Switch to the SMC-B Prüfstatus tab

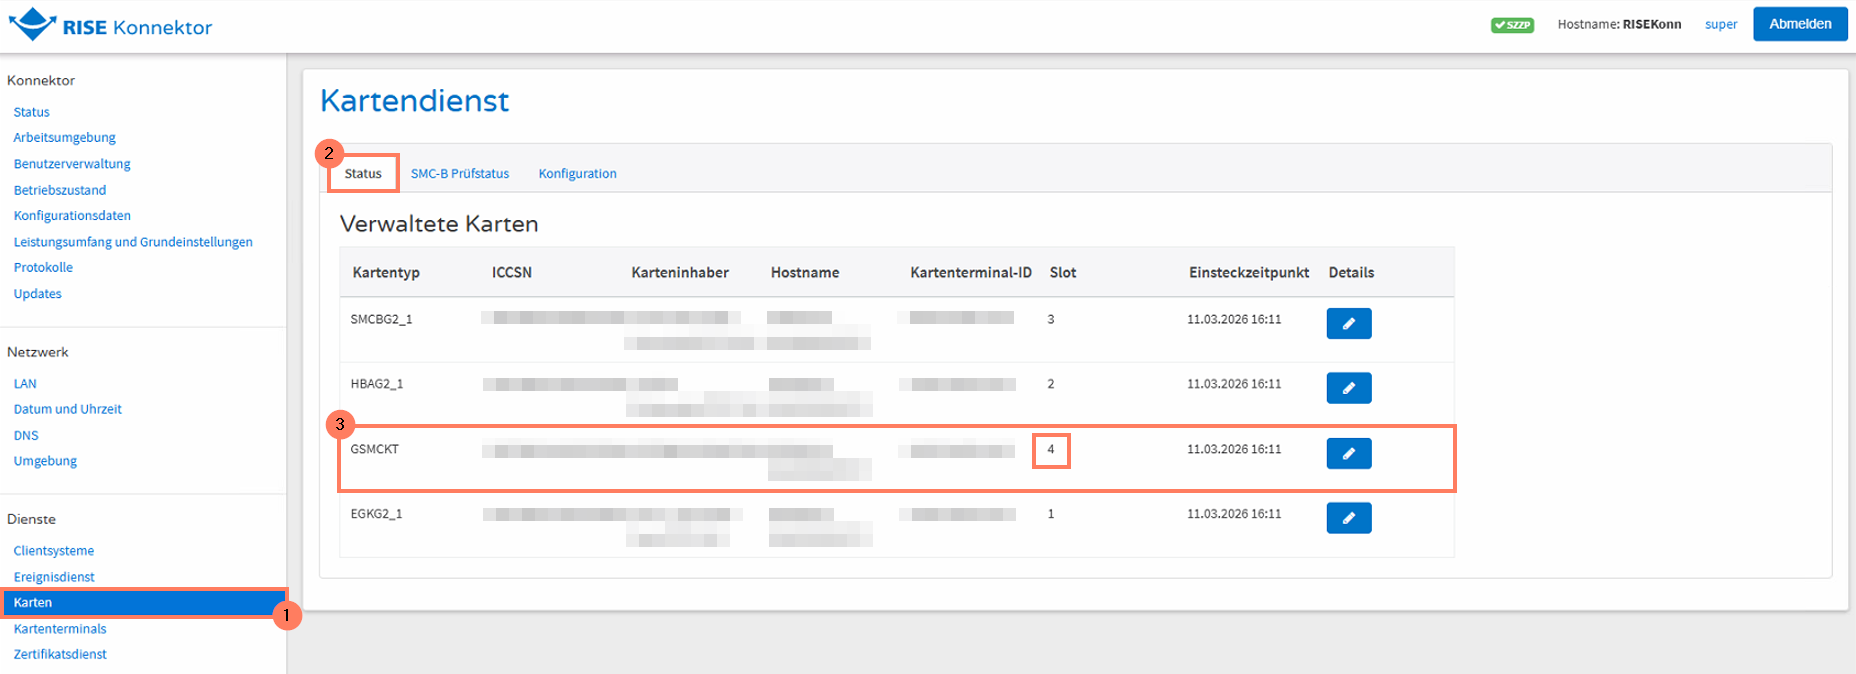[x=460, y=174]
